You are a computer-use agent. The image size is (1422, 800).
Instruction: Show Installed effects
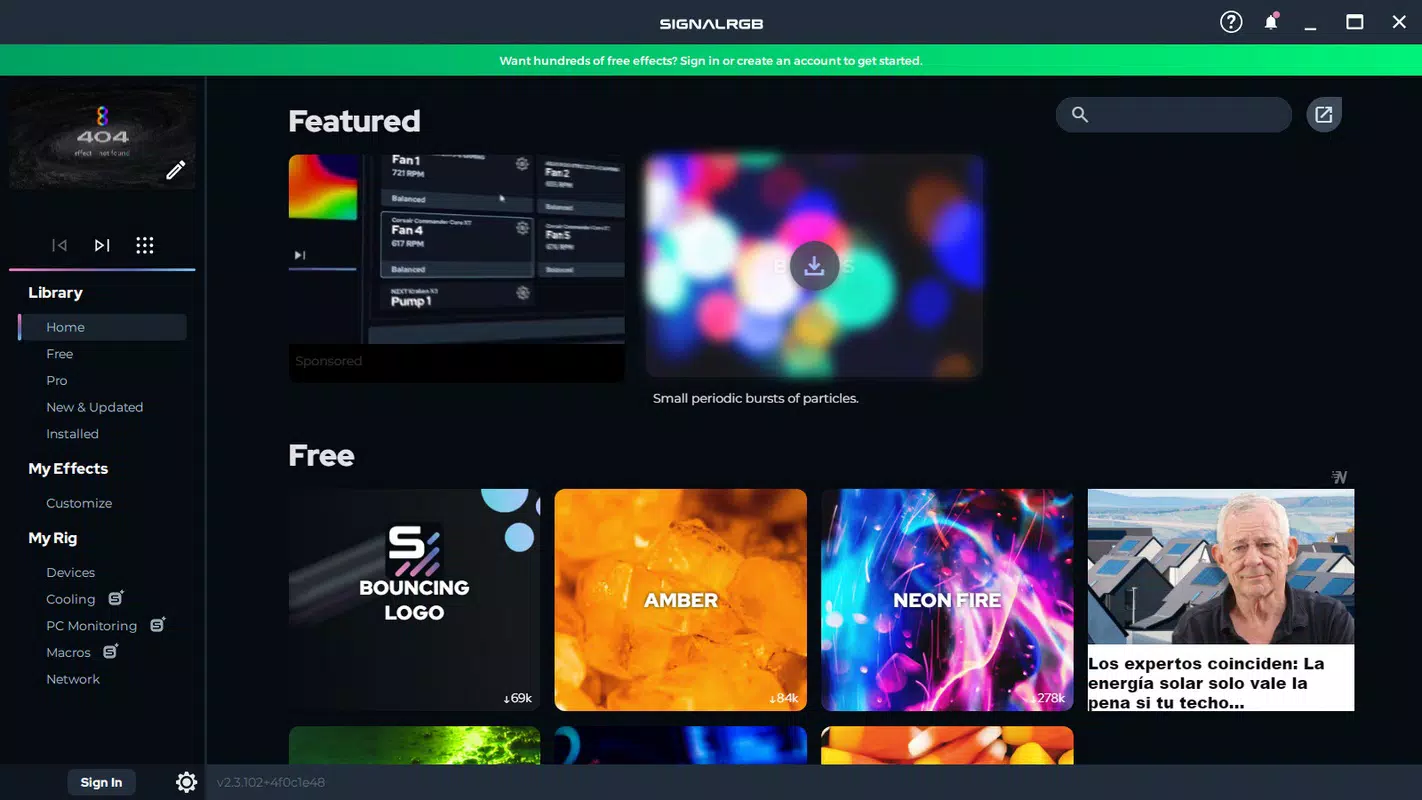[72, 434]
